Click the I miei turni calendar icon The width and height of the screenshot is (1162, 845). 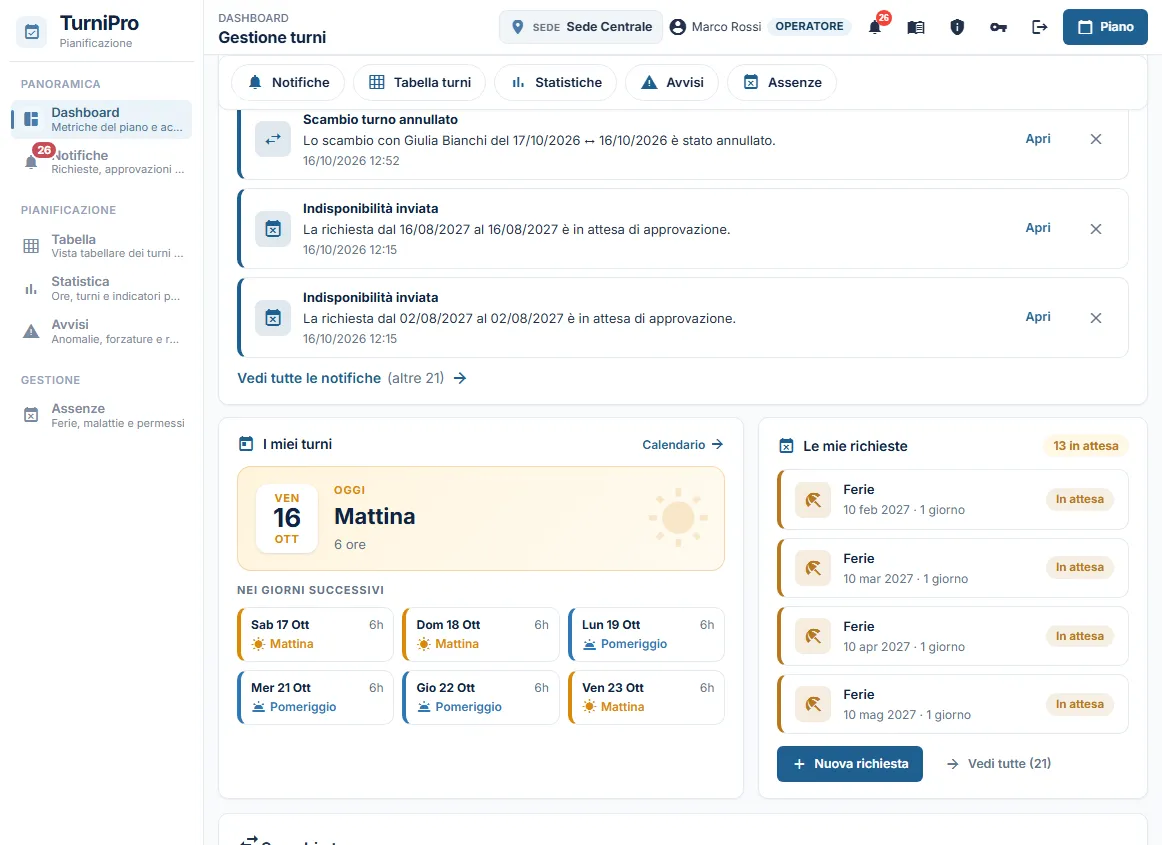246,444
